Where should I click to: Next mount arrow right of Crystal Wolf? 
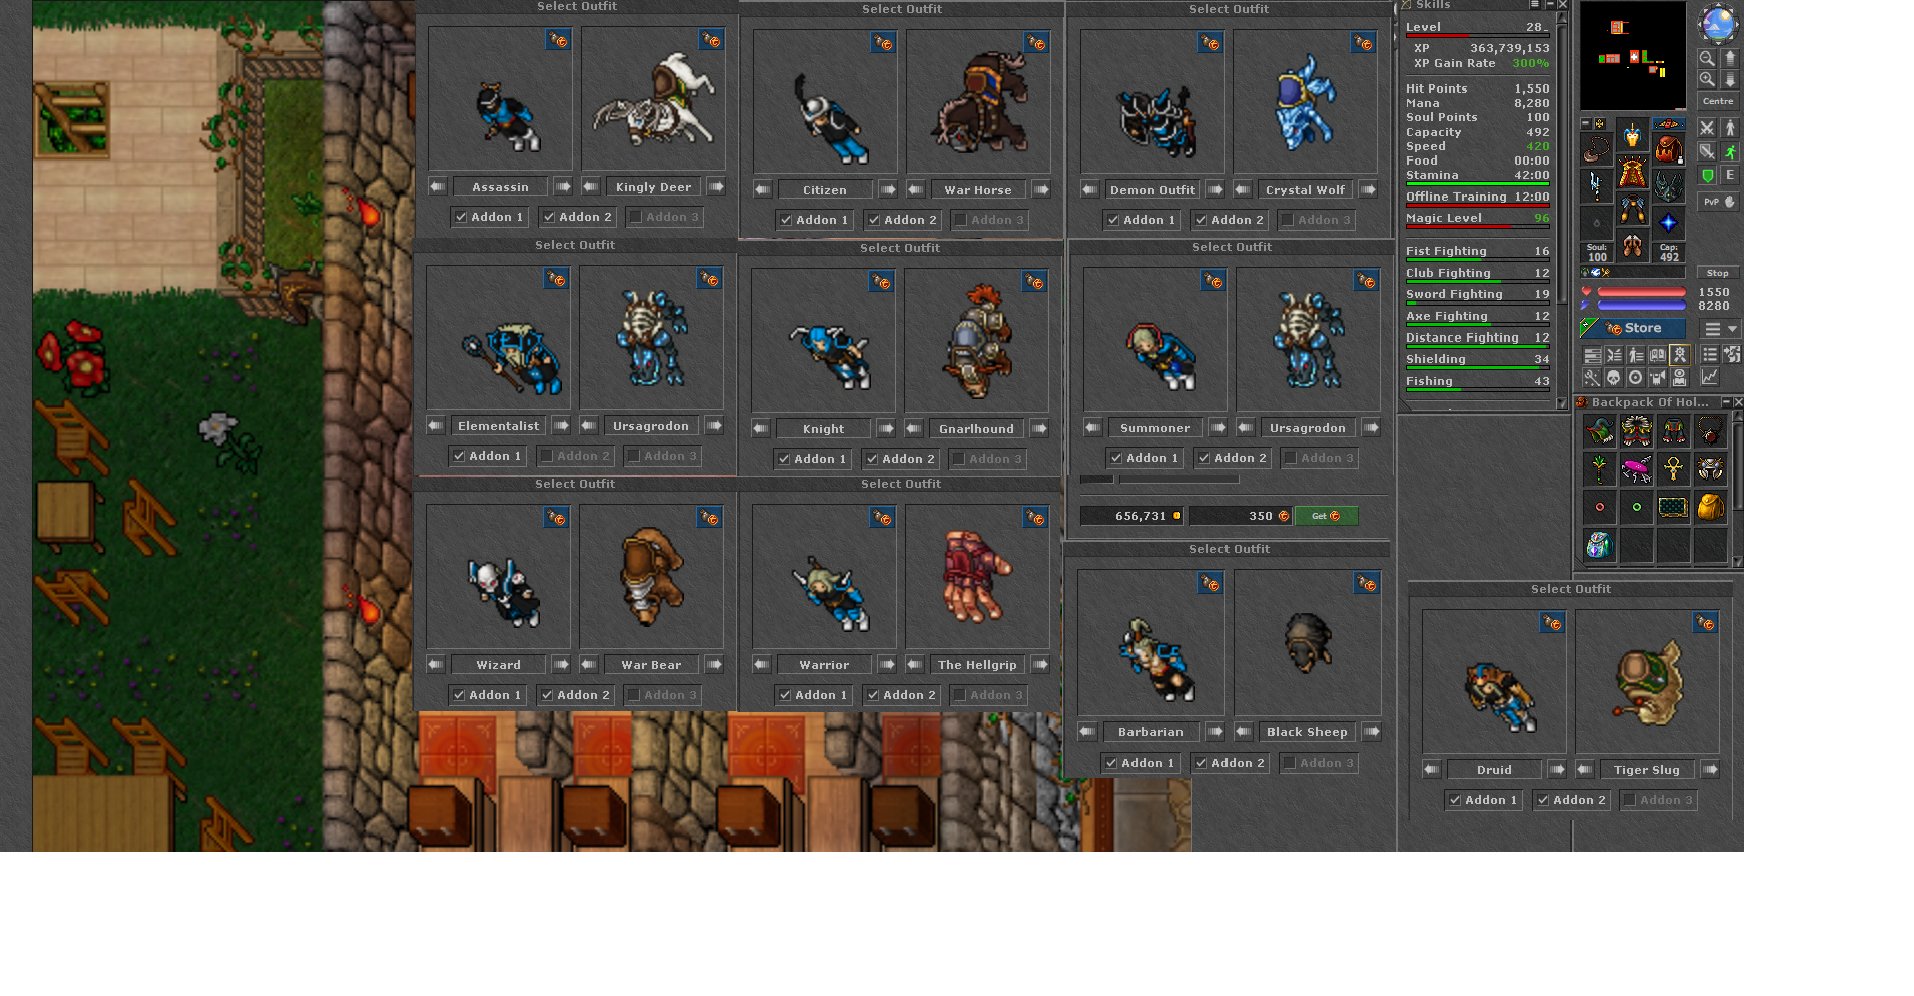(1368, 190)
